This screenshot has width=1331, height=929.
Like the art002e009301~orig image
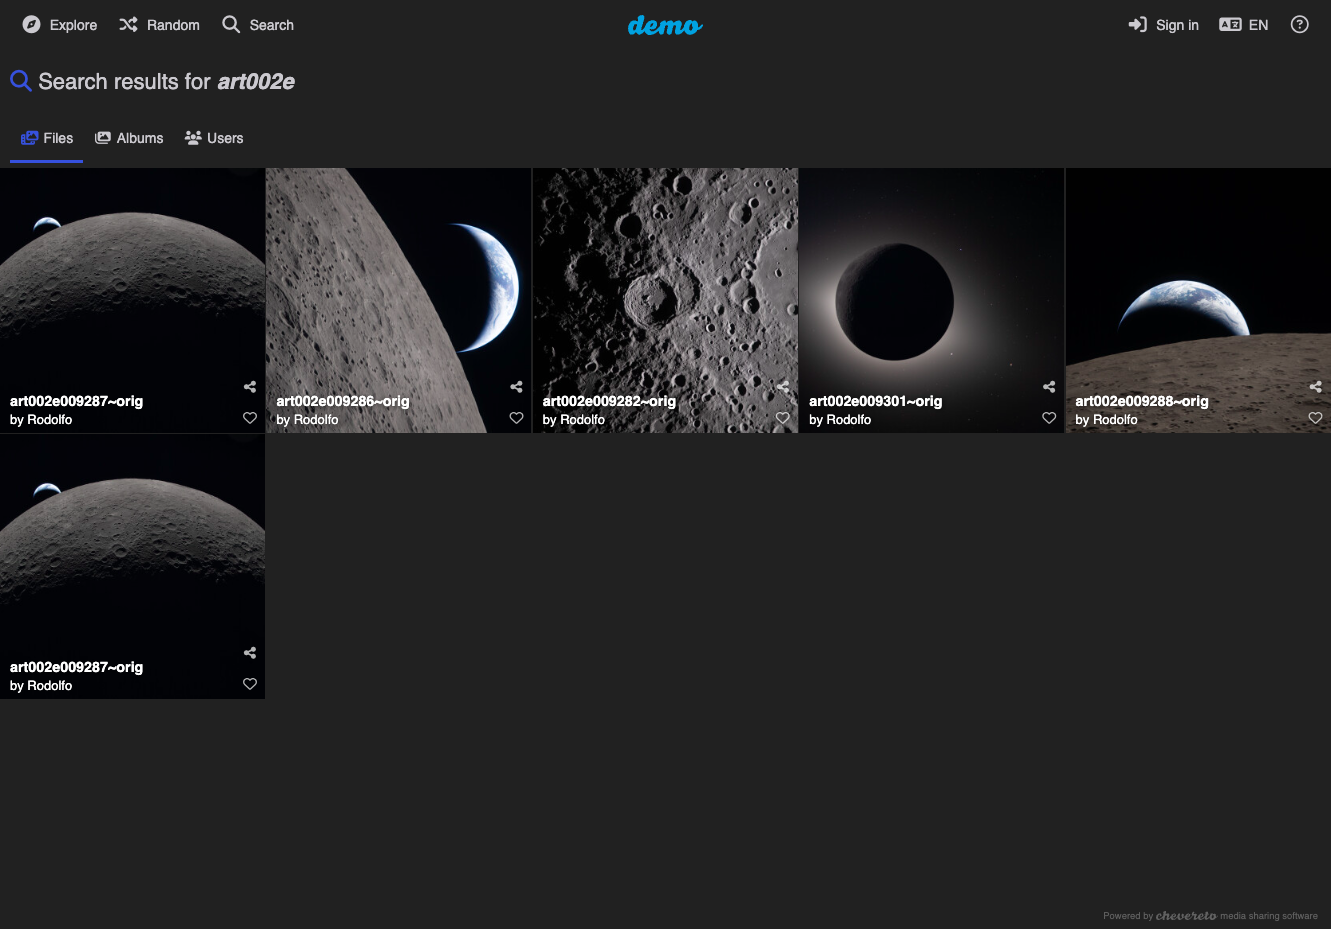[1049, 418]
